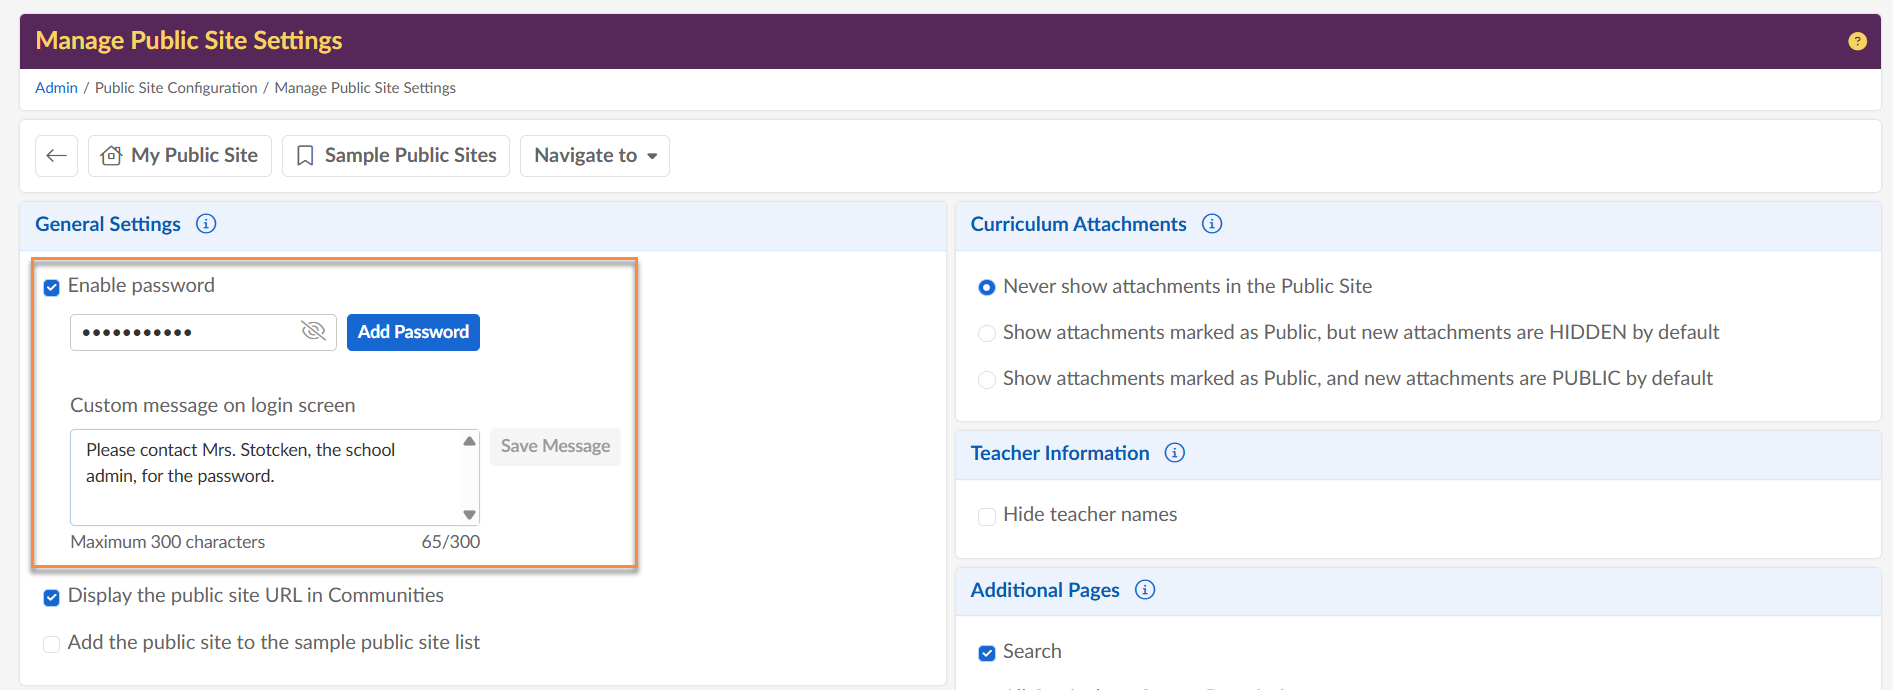Select attachments HIDDEN by default radio option
Image resolution: width=1893 pixels, height=690 pixels.
coord(987,333)
